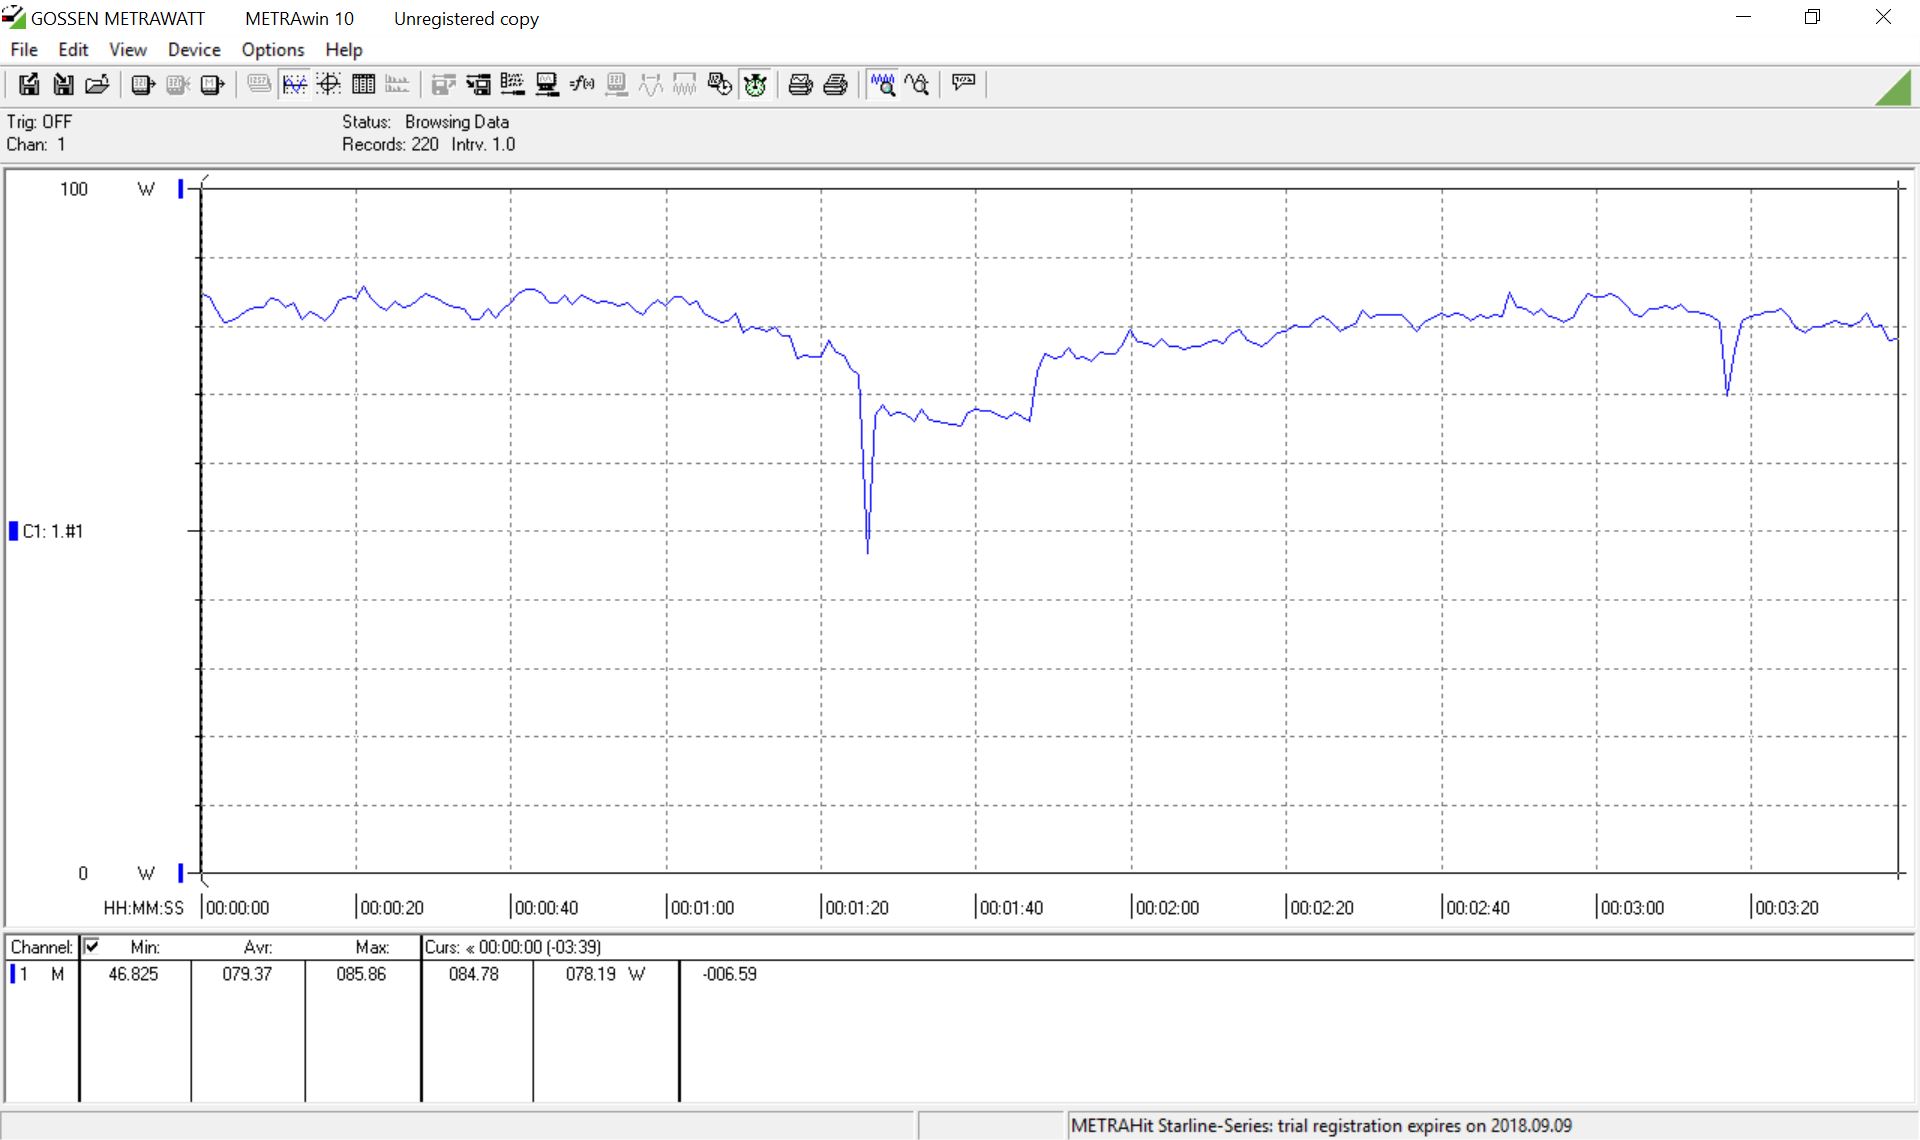Click the zoom-in waveform magnifier icon
The image size is (1920, 1140).
tap(882, 85)
